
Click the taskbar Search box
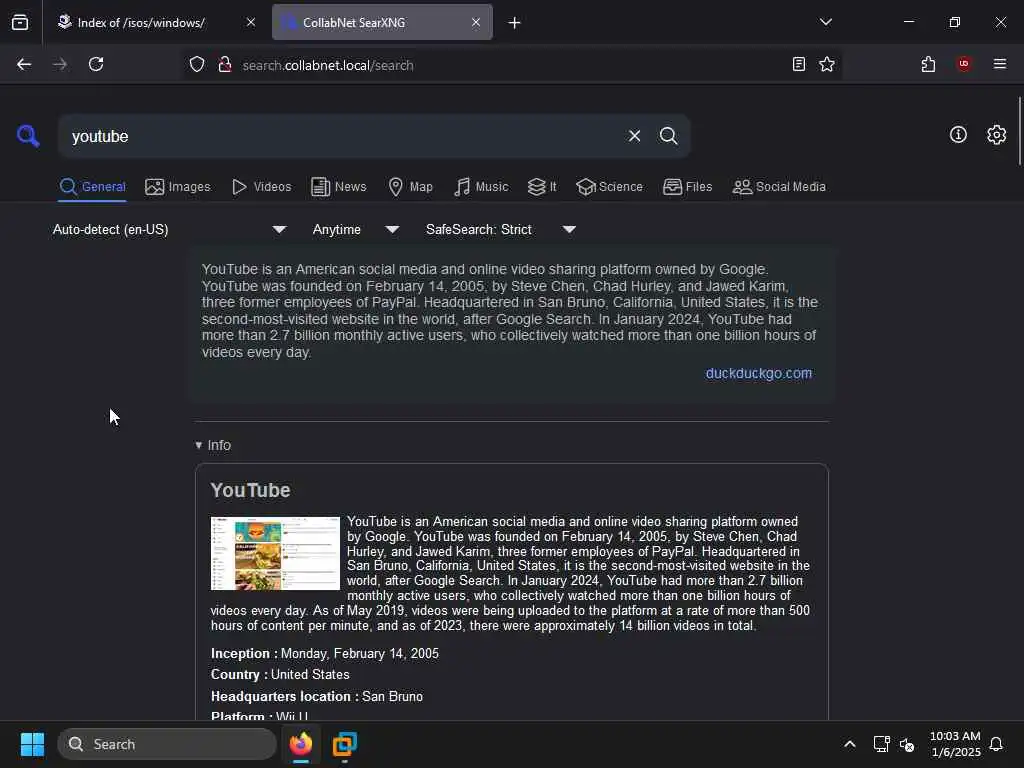167,744
